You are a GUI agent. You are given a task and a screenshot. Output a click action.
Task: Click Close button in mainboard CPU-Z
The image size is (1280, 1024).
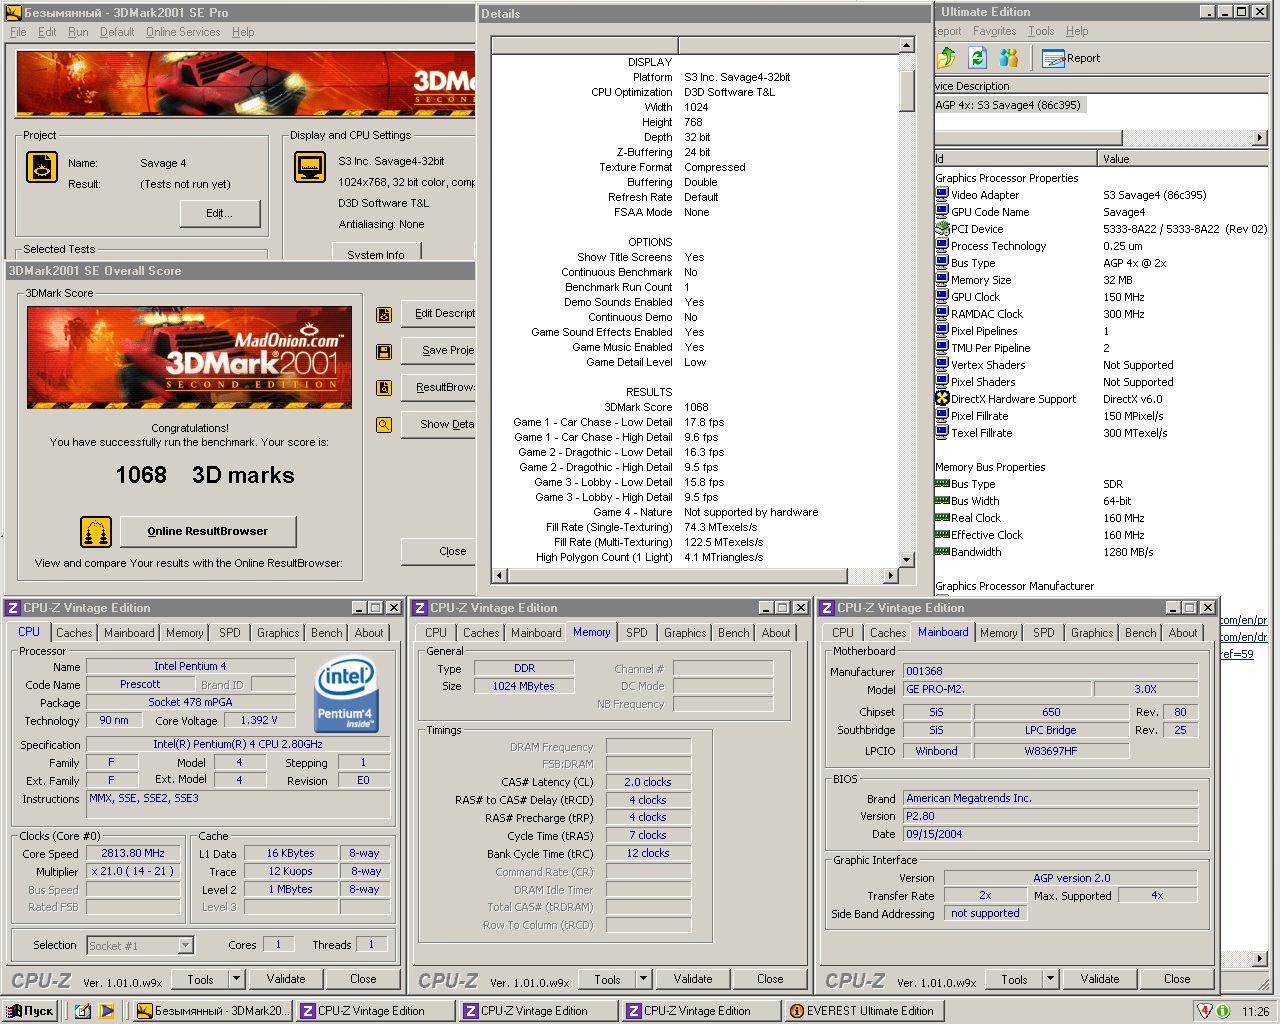tap(1177, 979)
